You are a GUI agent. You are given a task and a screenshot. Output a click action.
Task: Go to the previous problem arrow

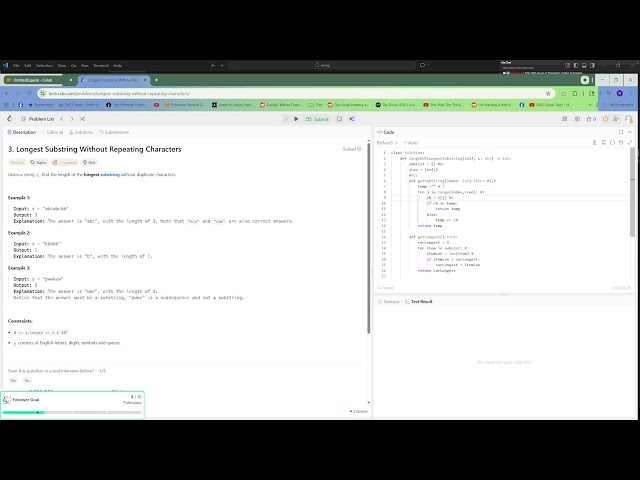[x=62, y=119]
